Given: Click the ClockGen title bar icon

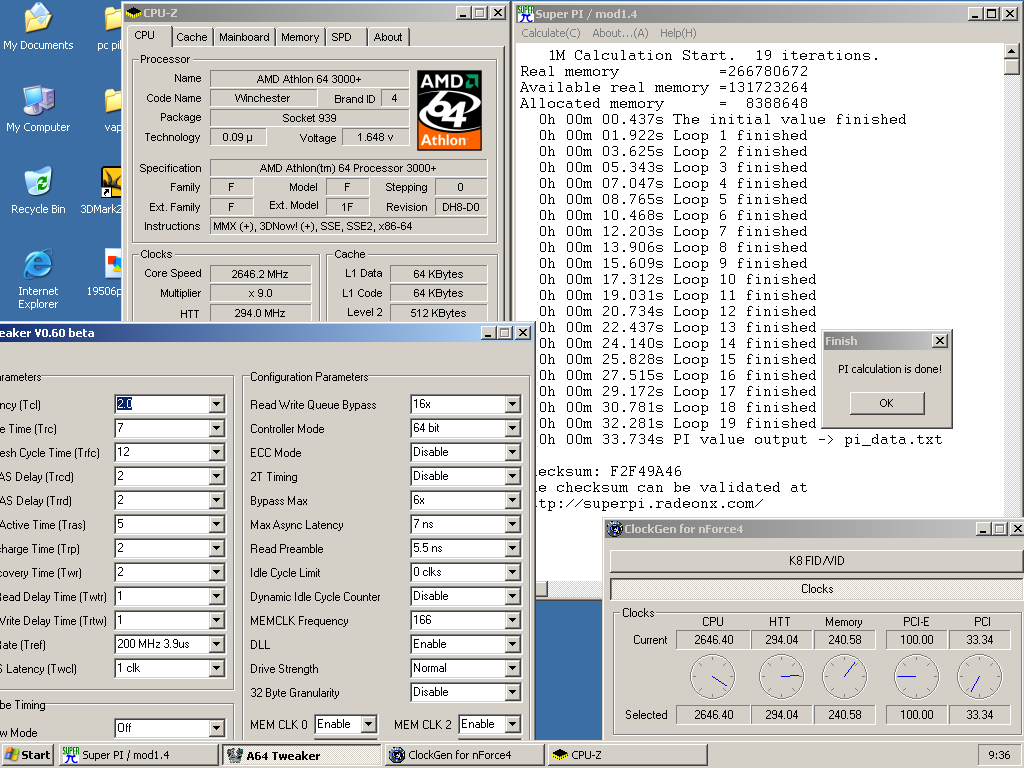Looking at the screenshot, I should (x=614, y=528).
